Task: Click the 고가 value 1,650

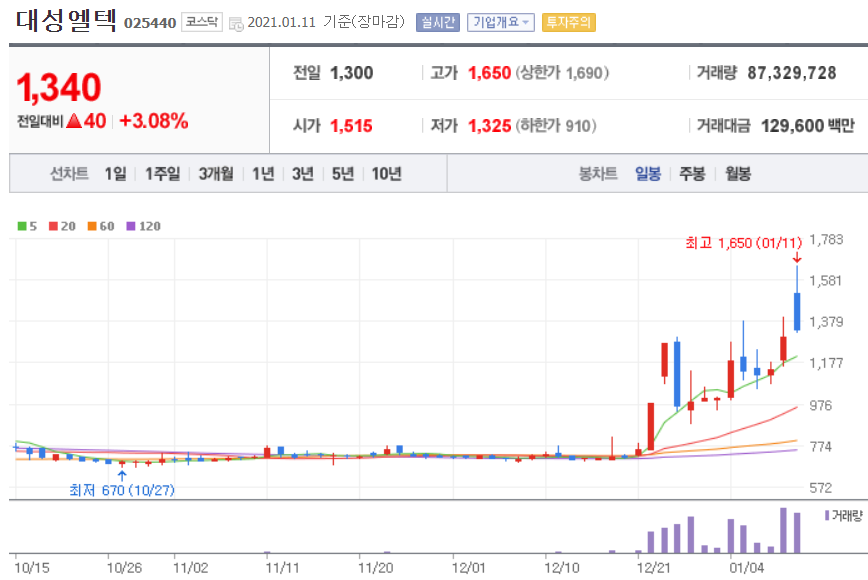Action: click(489, 72)
